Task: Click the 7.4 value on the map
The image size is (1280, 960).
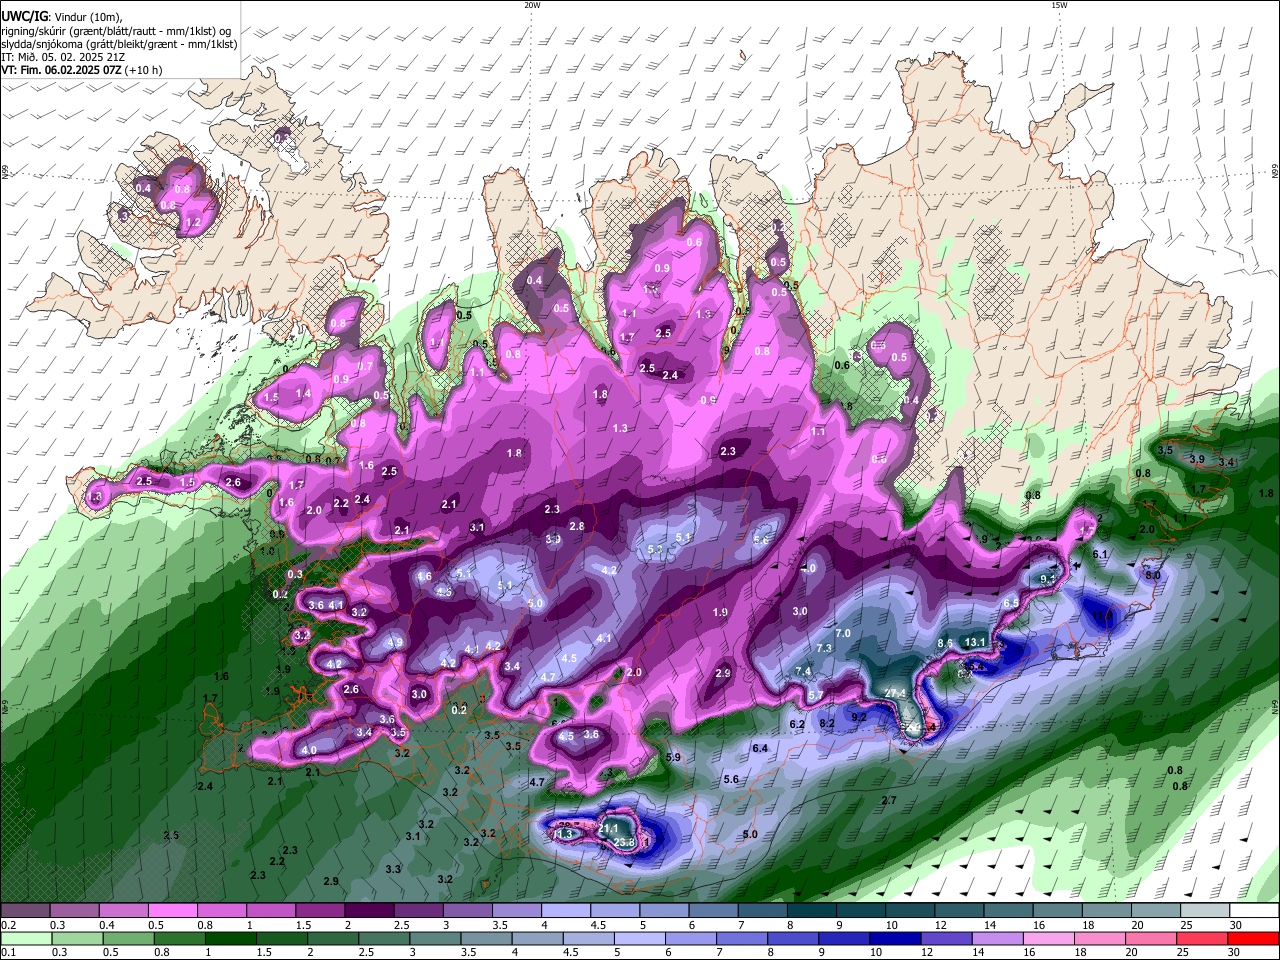Action: click(x=803, y=671)
